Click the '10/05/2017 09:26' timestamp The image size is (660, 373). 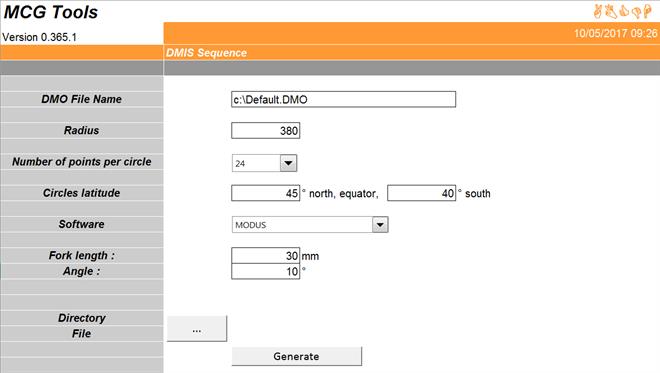(x=616, y=33)
